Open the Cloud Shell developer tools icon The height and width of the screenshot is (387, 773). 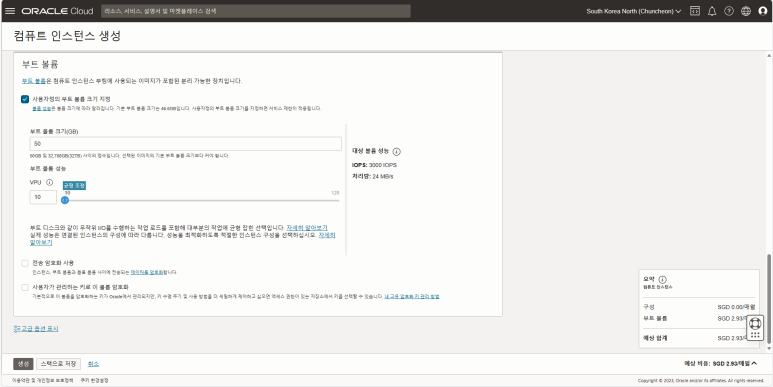click(695, 11)
